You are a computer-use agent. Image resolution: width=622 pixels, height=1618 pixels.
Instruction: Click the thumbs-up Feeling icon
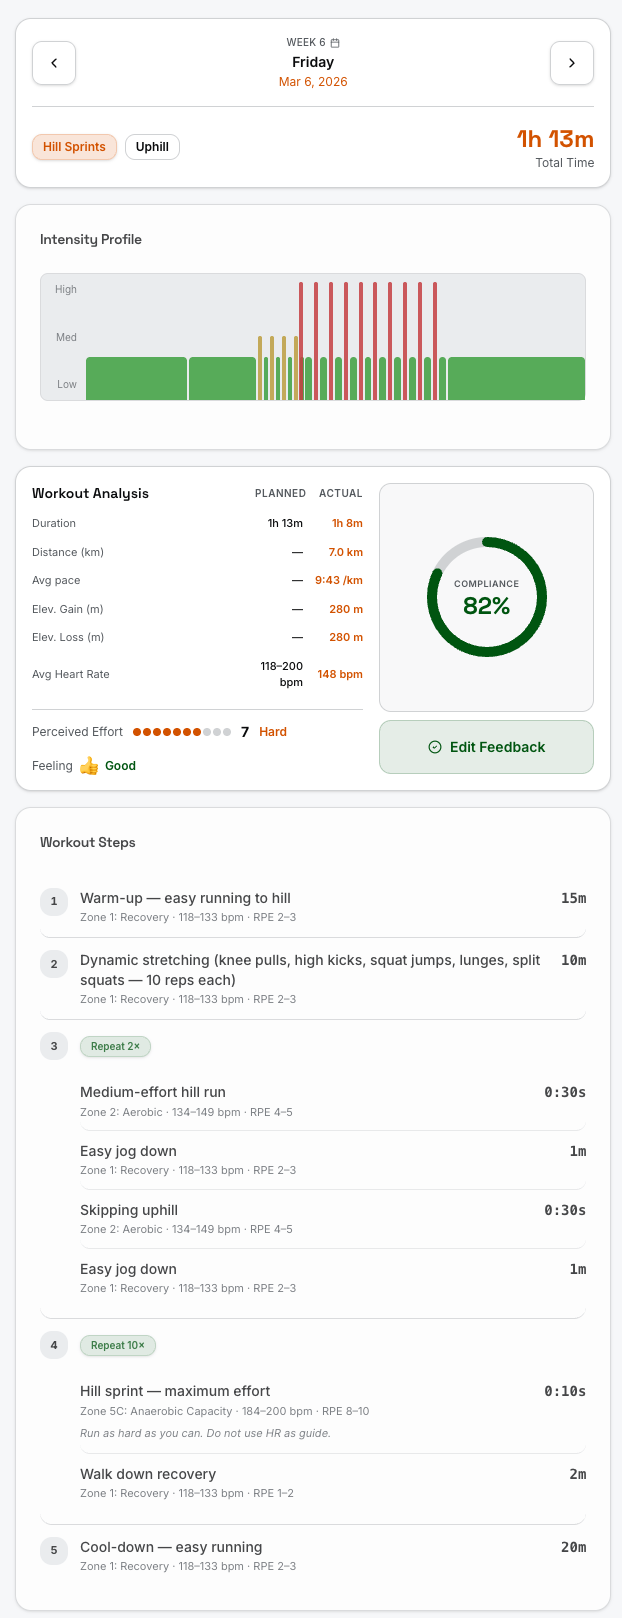tap(89, 766)
